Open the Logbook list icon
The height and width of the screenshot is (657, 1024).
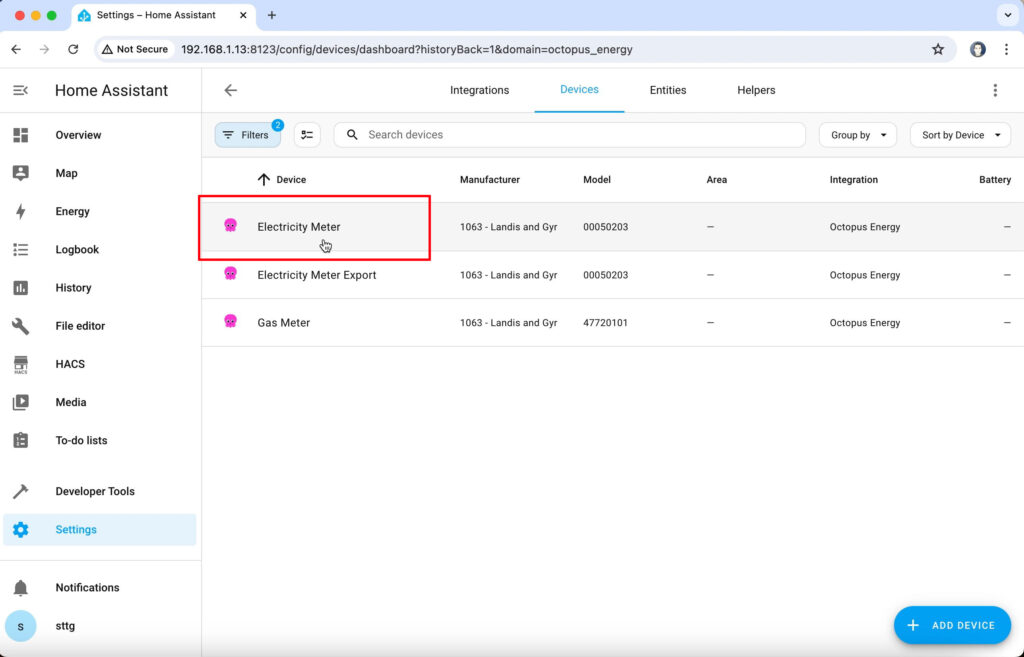click(21, 249)
